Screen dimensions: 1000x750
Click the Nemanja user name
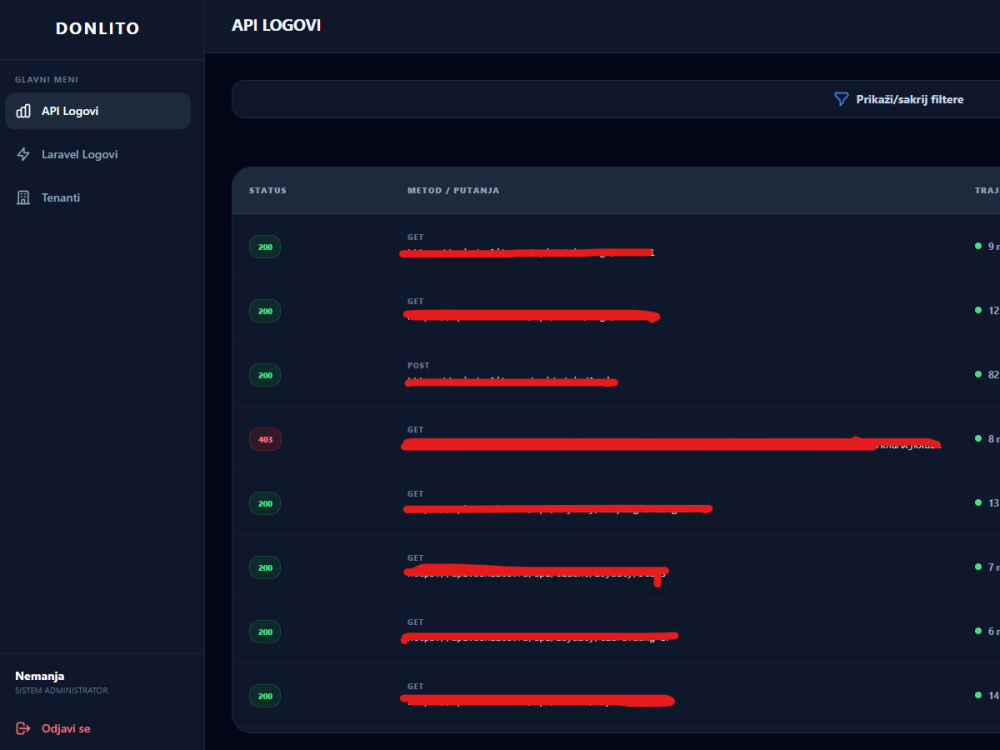(40, 676)
